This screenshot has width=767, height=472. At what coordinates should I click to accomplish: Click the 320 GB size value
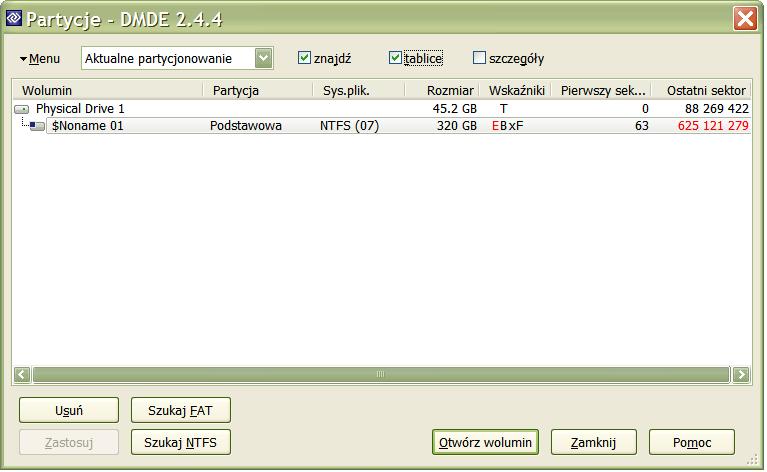click(456, 126)
